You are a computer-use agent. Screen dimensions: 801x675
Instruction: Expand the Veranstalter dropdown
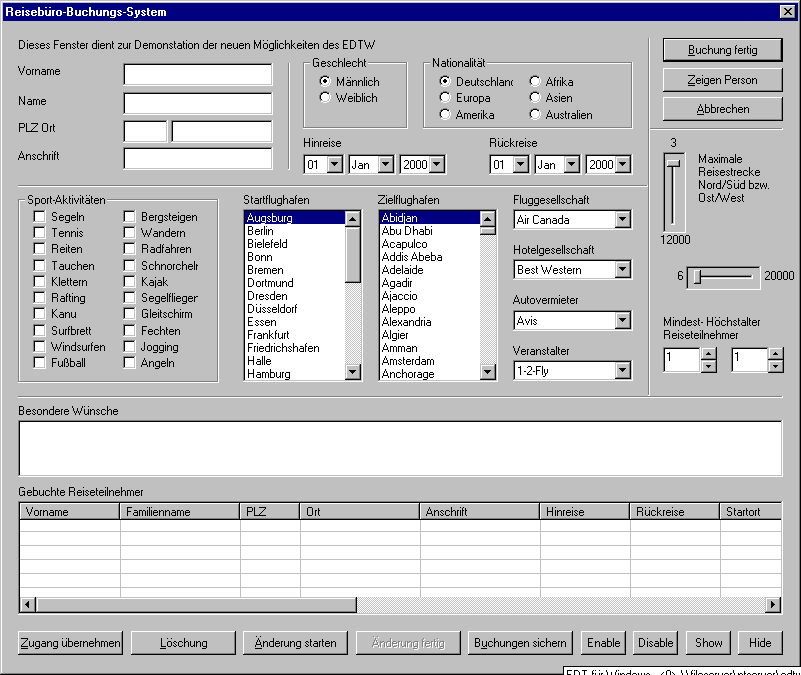click(x=622, y=371)
